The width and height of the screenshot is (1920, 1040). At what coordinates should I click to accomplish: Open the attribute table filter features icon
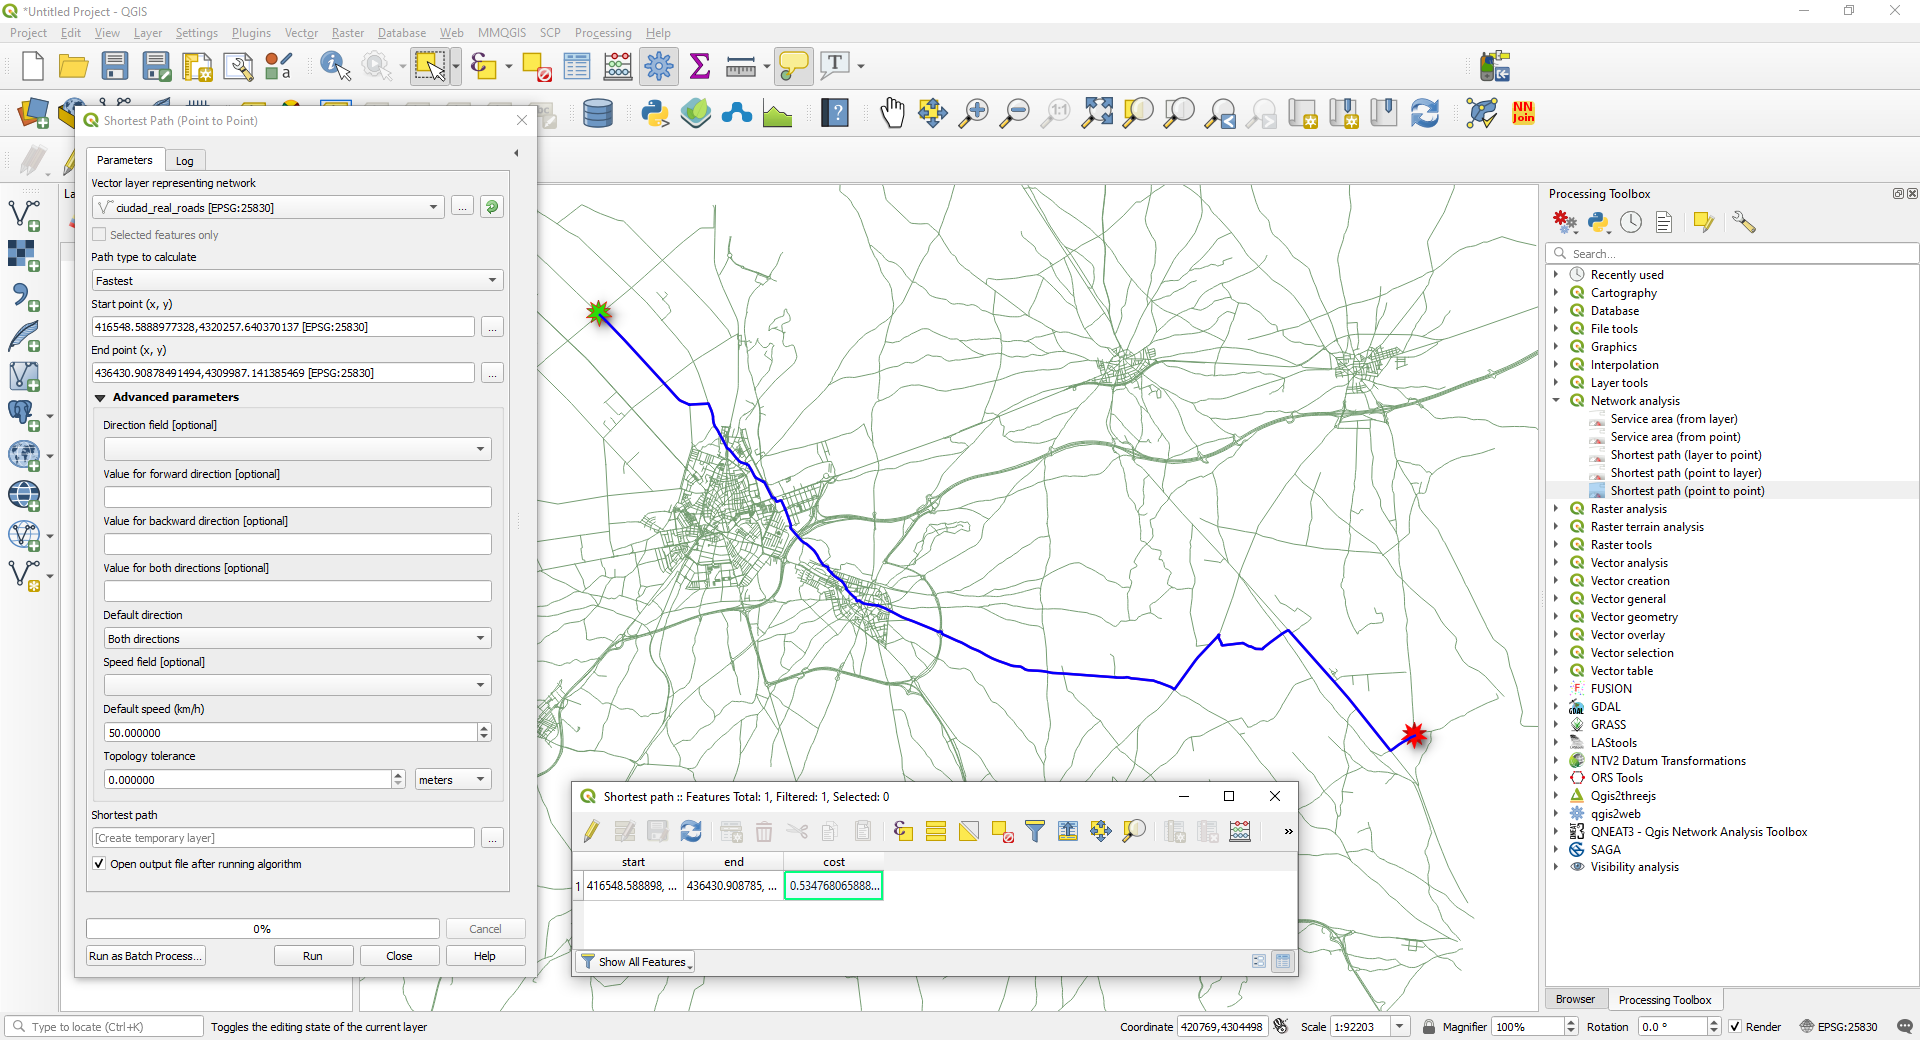click(x=1035, y=831)
